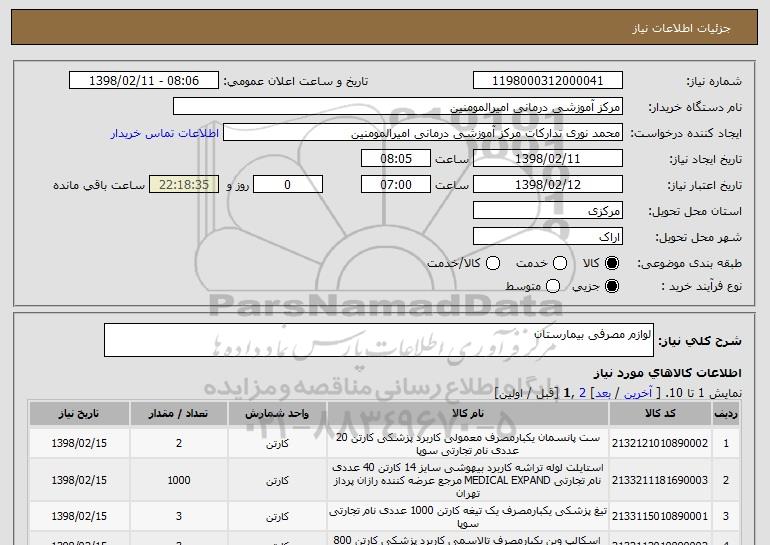Viewport: 770px width, 545px height.
Task: Click the row 1 product name ست پانسمان
Action: click(468, 444)
